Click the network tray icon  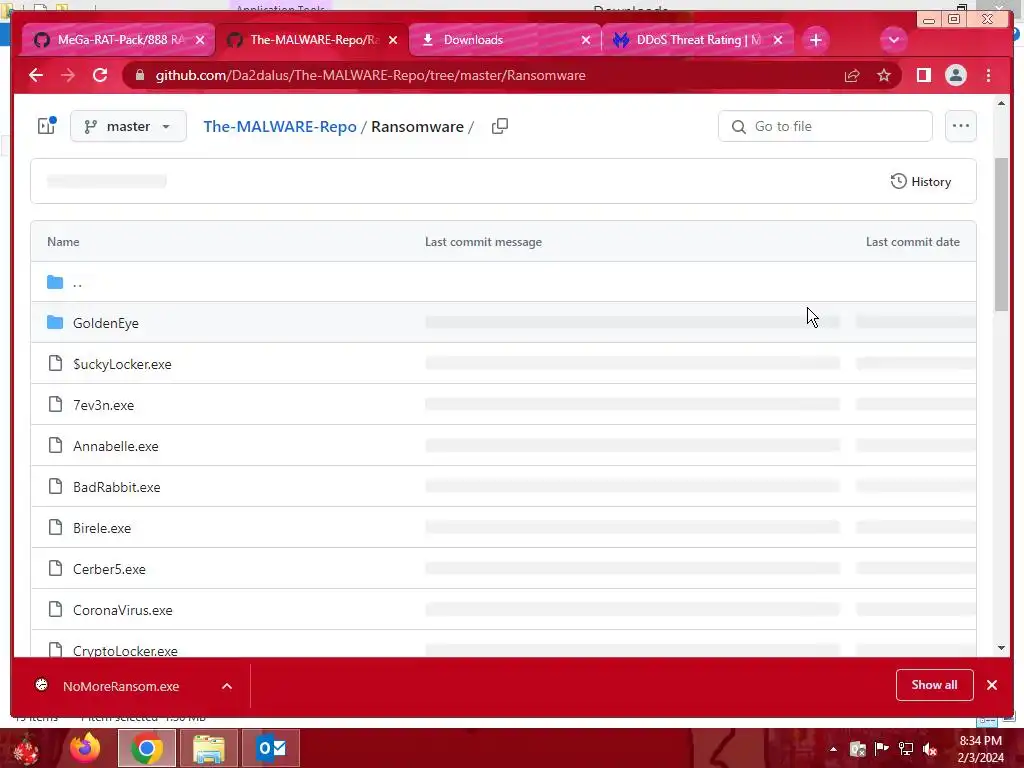coord(906,749)
